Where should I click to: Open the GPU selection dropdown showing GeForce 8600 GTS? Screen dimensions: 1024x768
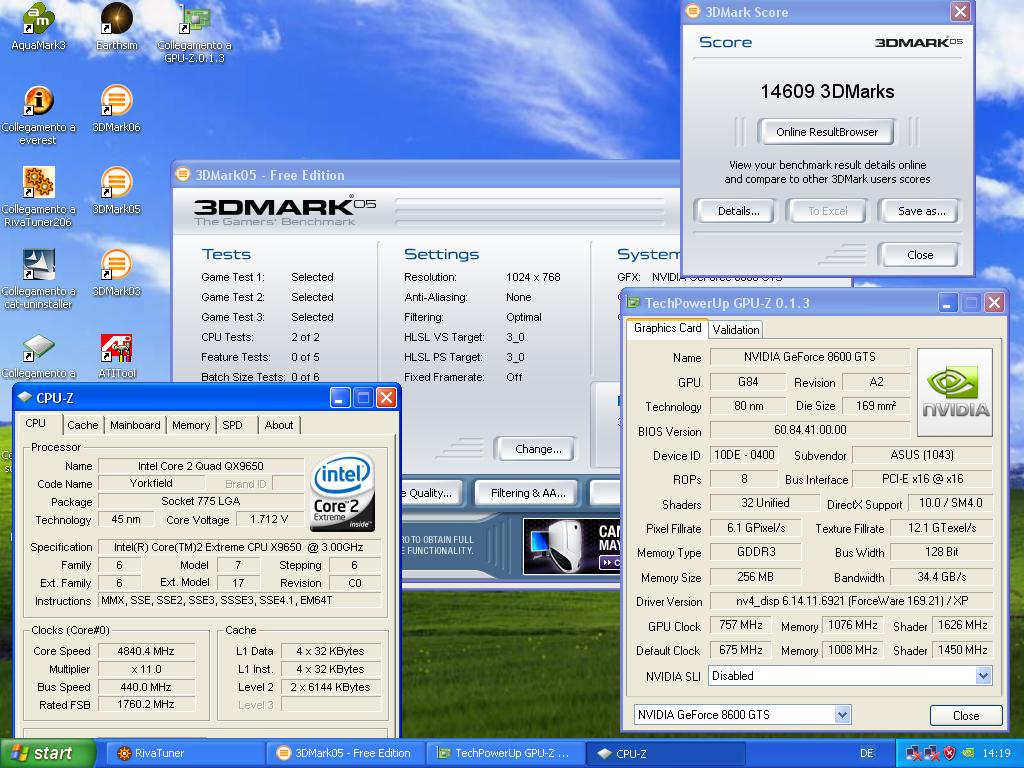842,714
